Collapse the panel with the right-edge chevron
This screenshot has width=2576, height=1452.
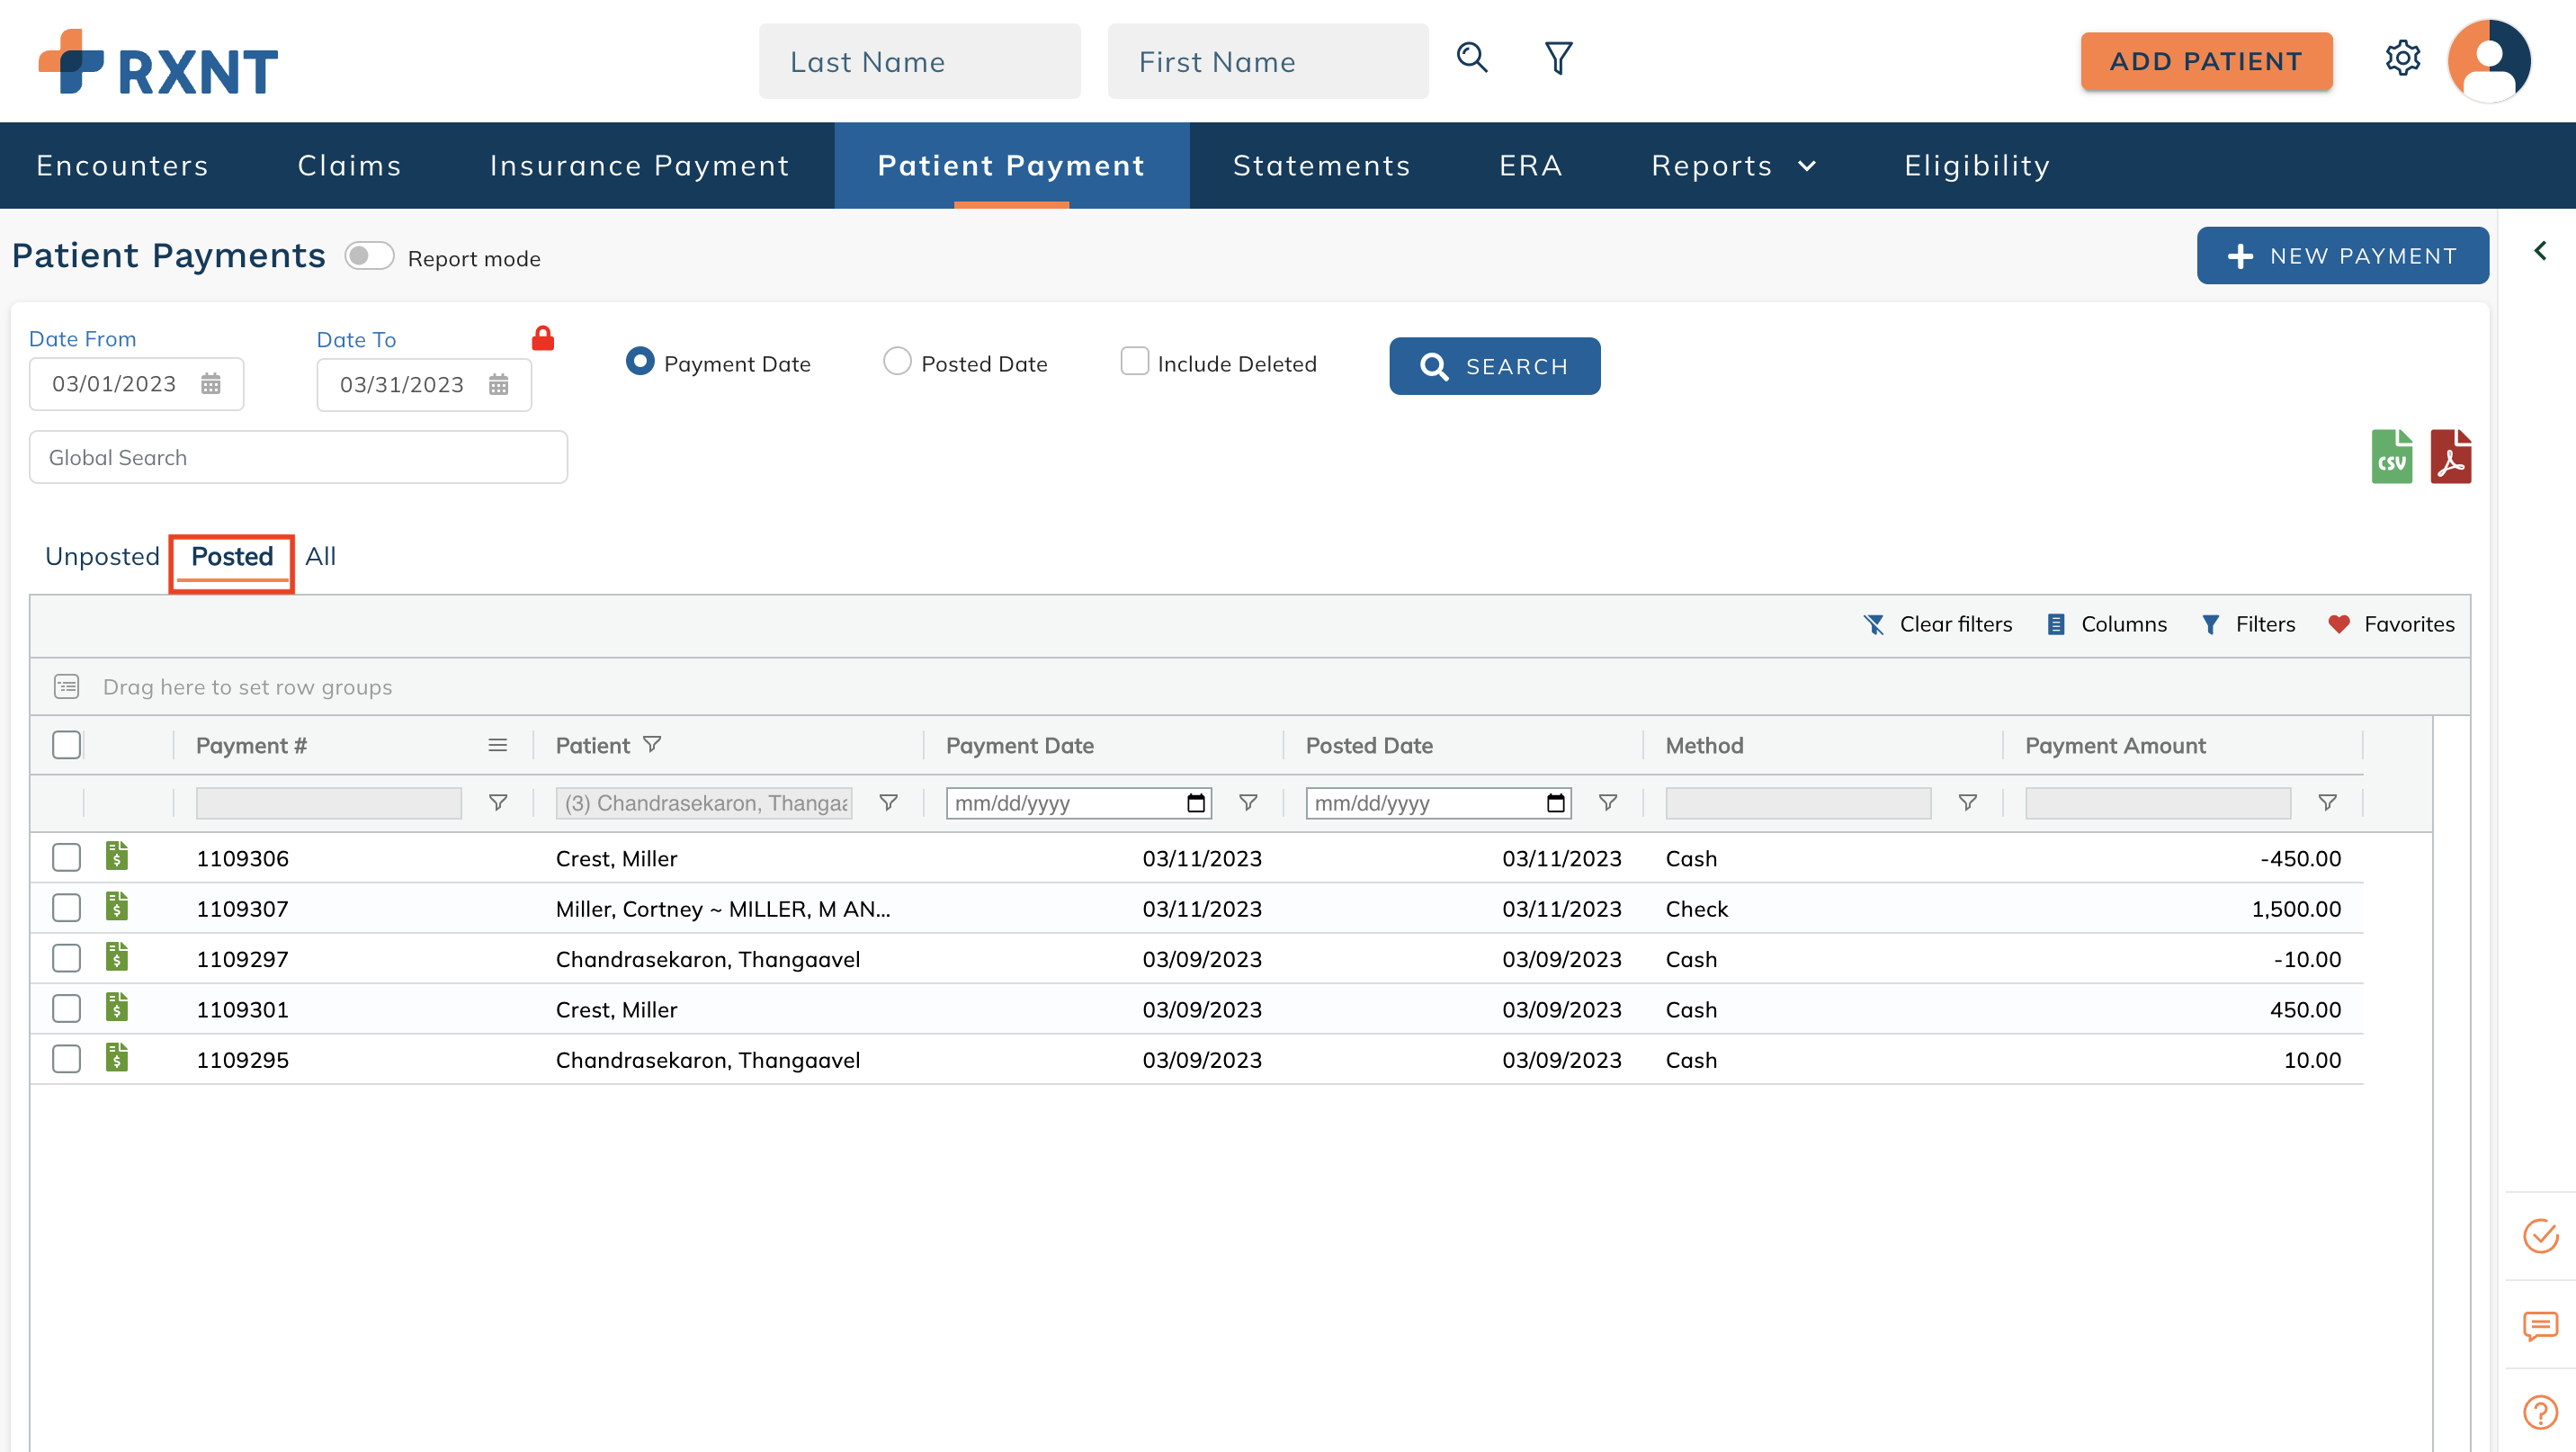pos(2541,250)
